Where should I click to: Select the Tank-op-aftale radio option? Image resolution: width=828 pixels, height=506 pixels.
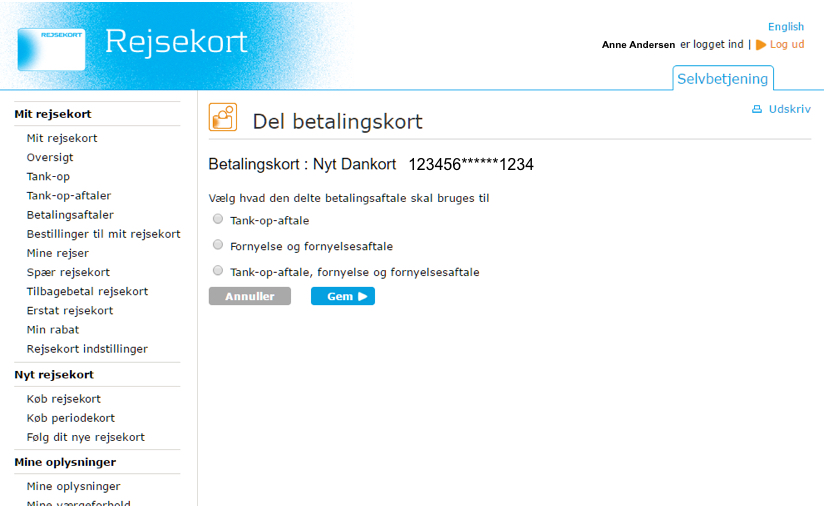218,219
